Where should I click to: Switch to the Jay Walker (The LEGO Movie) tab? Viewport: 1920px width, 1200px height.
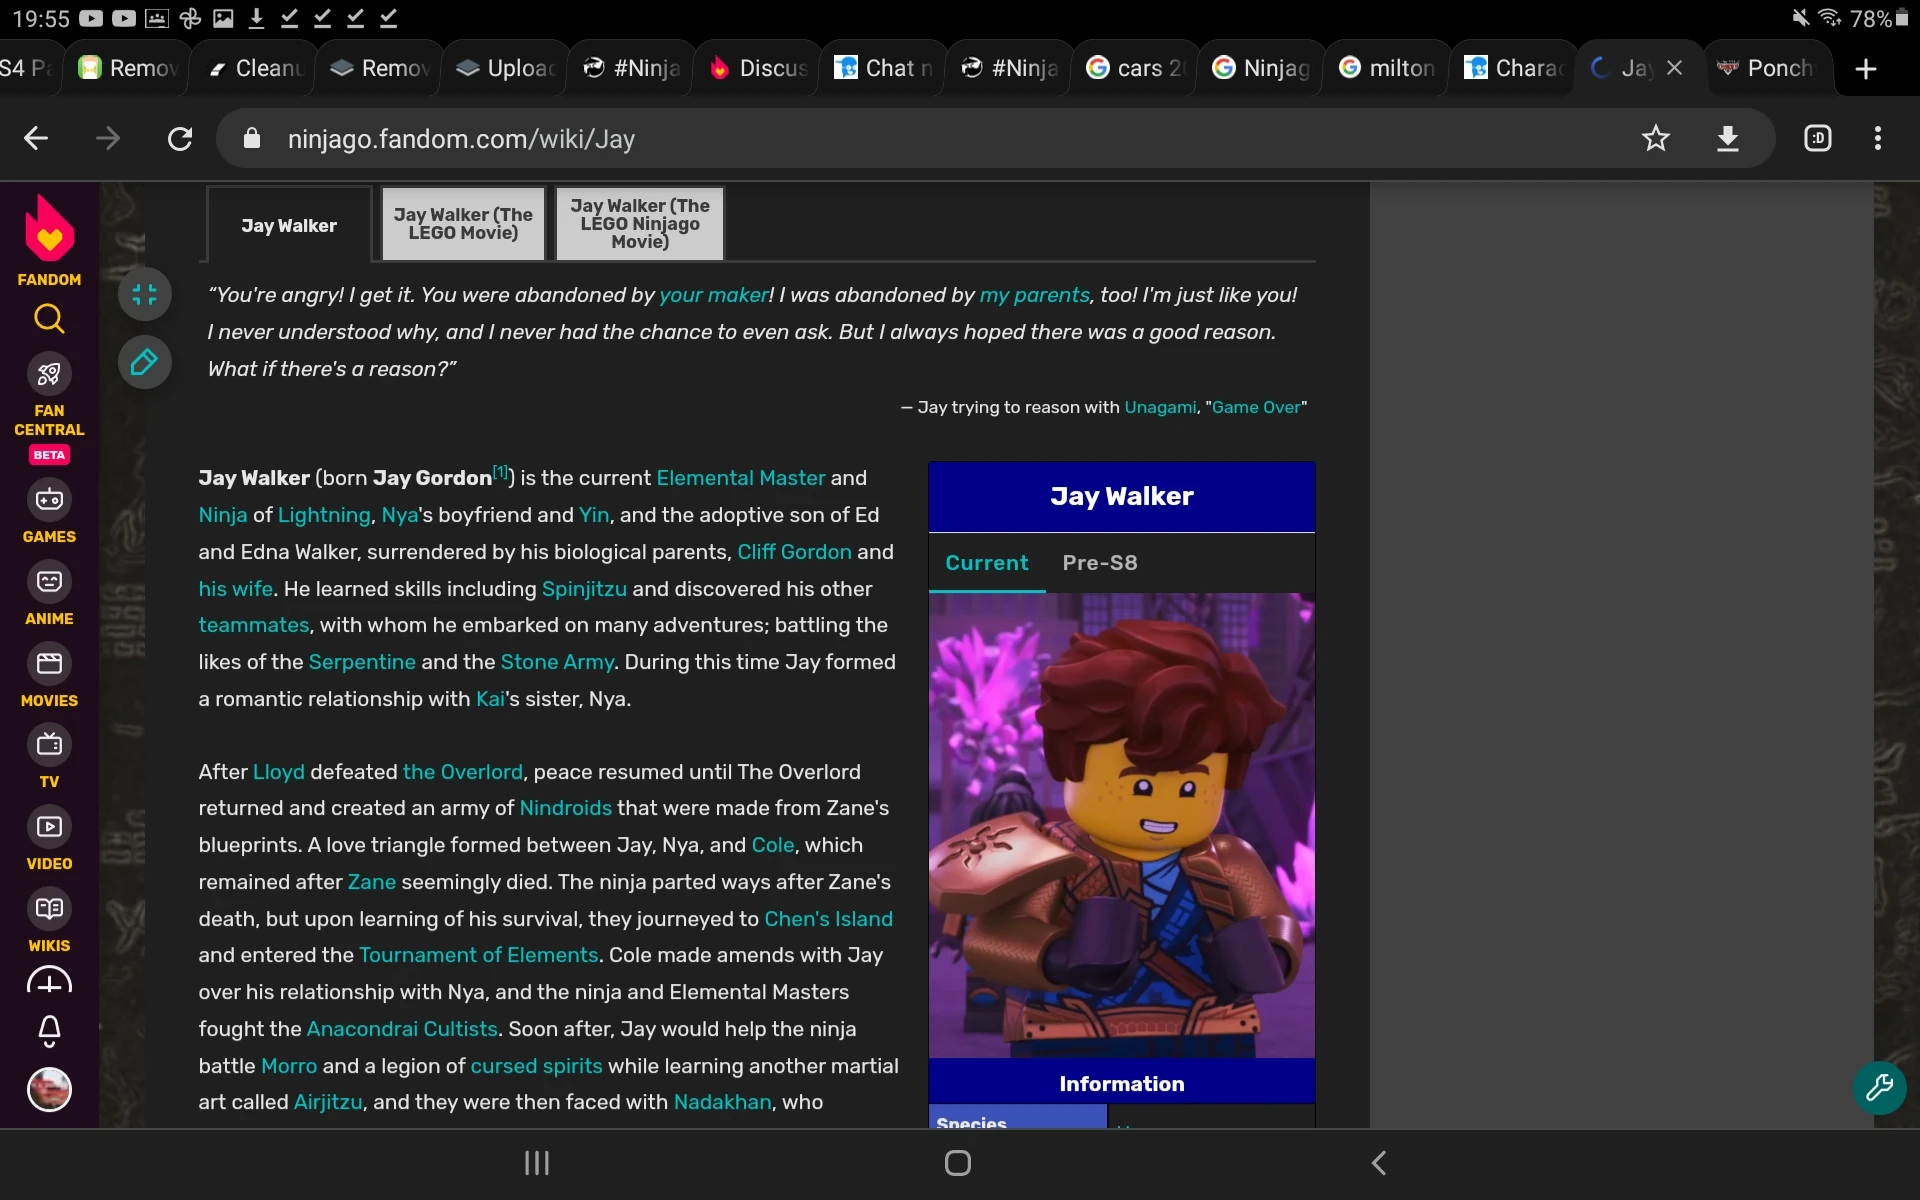462,223
